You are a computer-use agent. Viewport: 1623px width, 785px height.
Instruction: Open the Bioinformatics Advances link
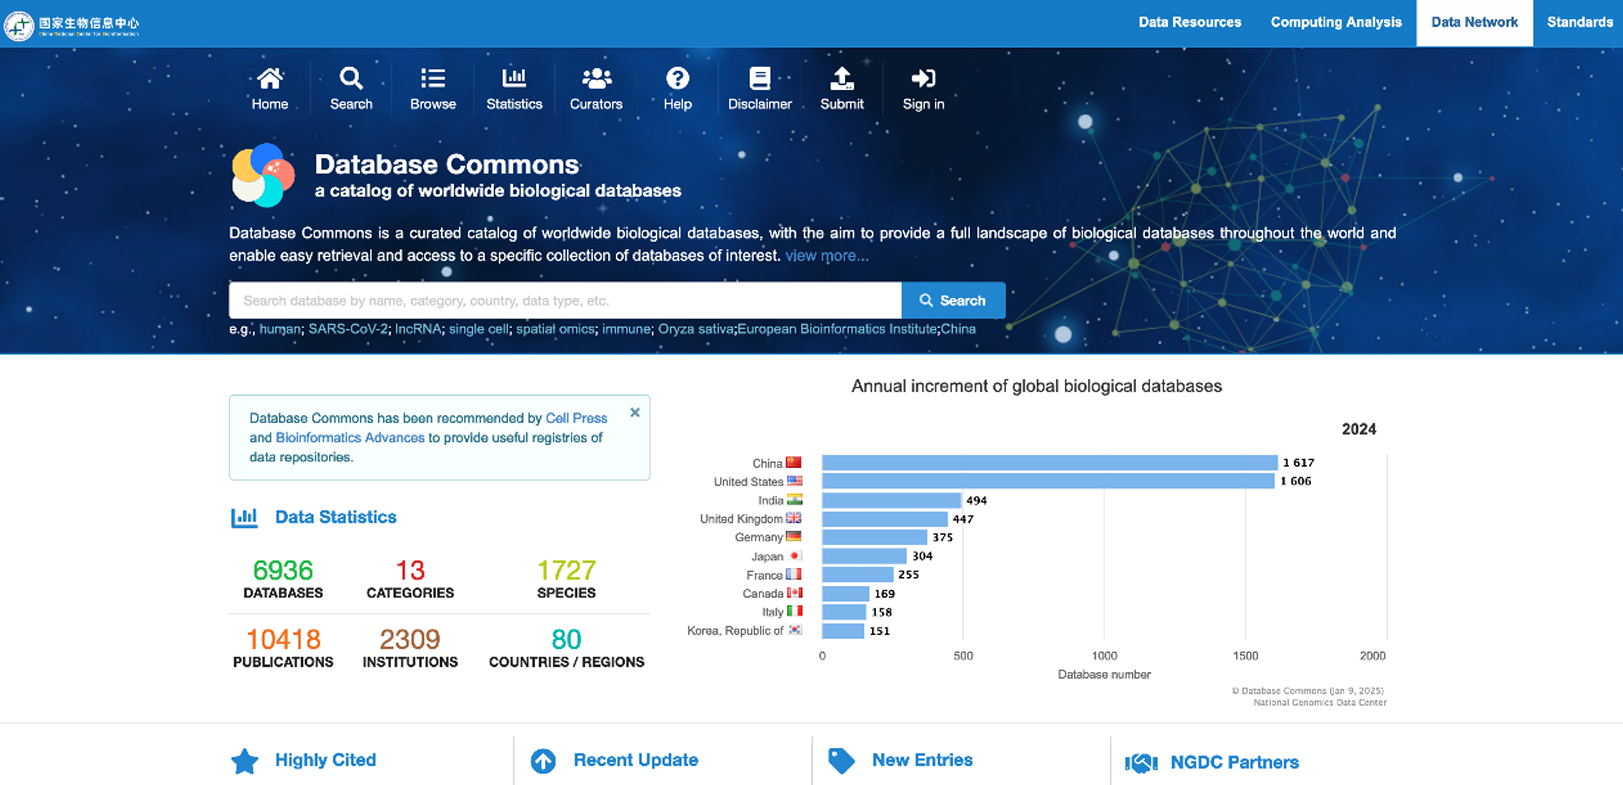pyautogui.click(x=350, y=437)
